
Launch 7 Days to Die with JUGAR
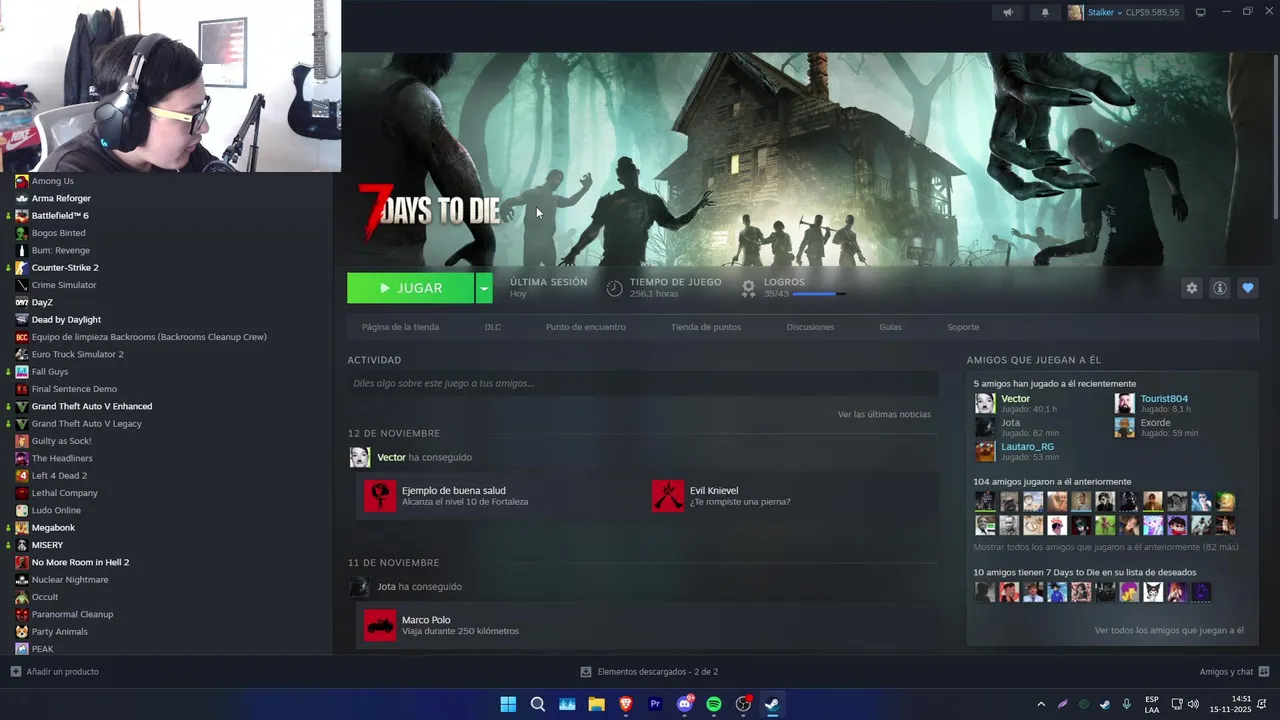pos(410,288)
